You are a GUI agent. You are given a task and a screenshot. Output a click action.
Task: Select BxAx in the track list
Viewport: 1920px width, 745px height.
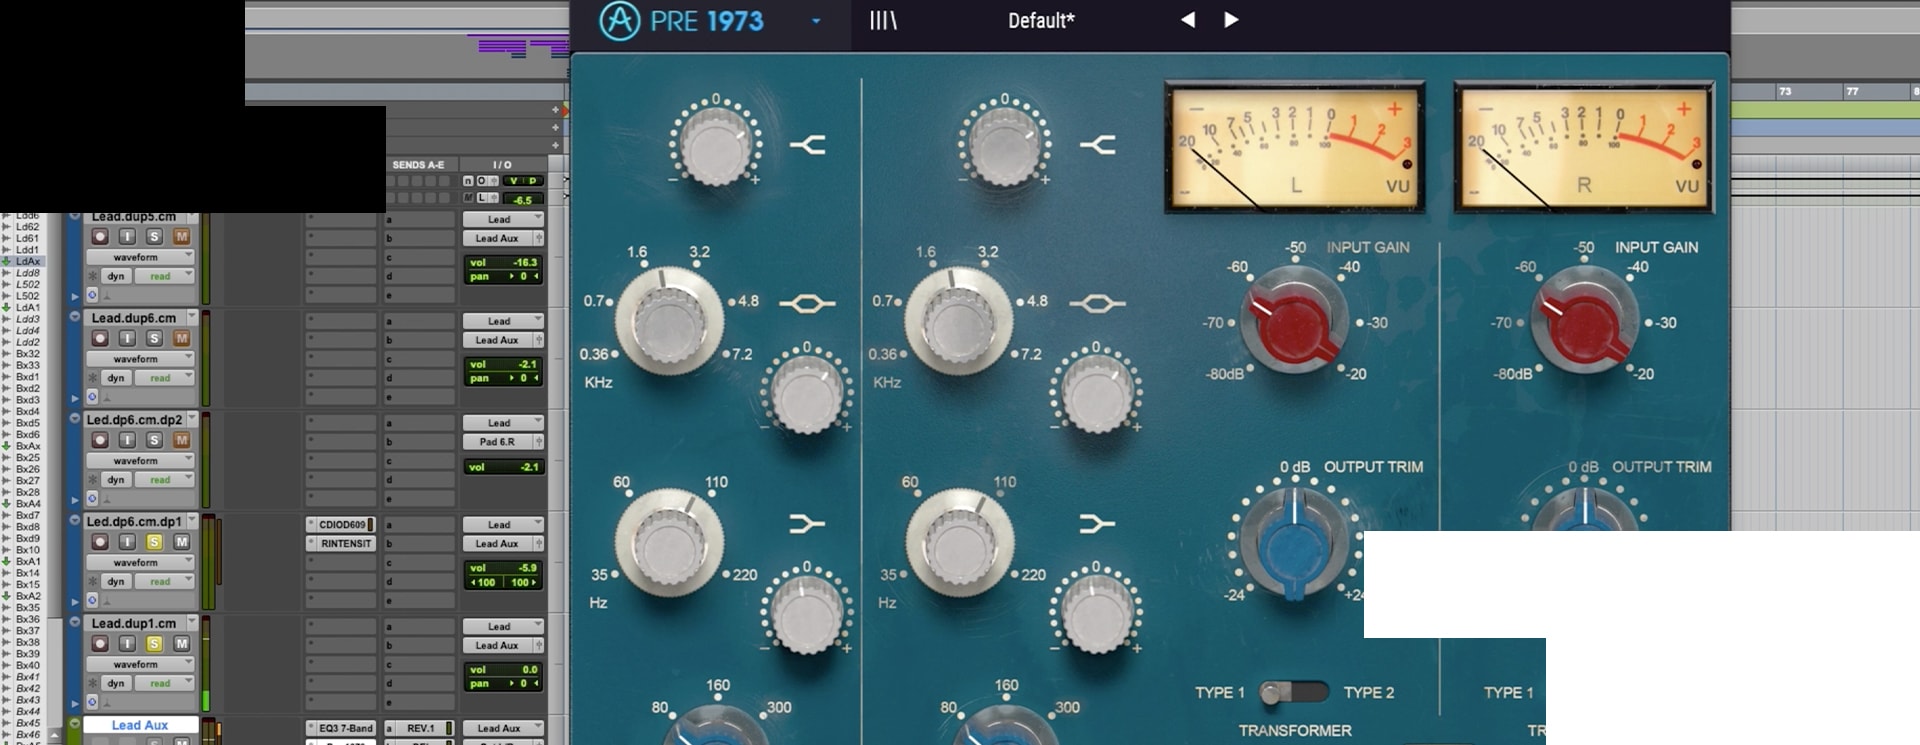click(x=27, y=446)
